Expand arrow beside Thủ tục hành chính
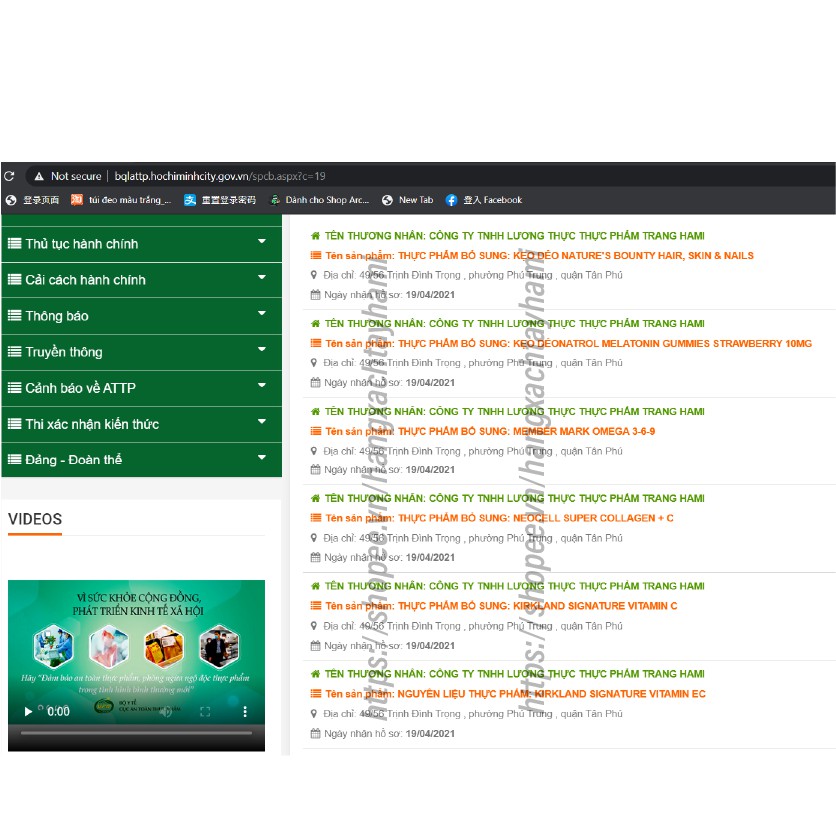The image size is (836, 836). 262,241
